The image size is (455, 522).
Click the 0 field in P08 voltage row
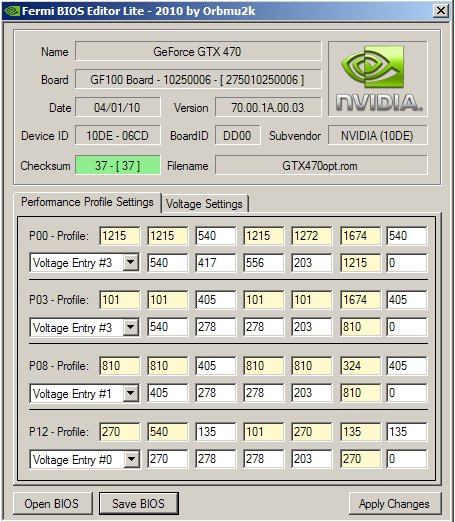407,393
